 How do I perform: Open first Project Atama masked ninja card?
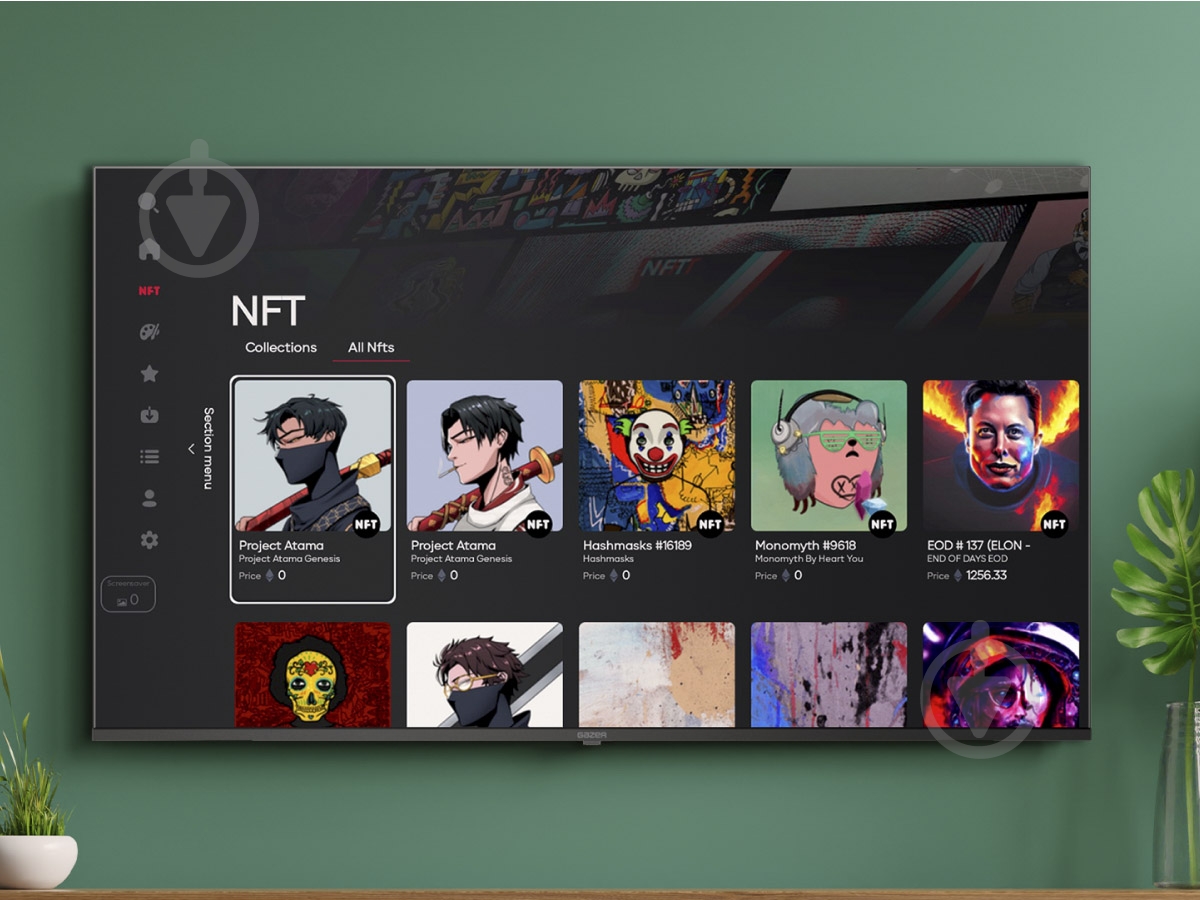pos(313,456)
